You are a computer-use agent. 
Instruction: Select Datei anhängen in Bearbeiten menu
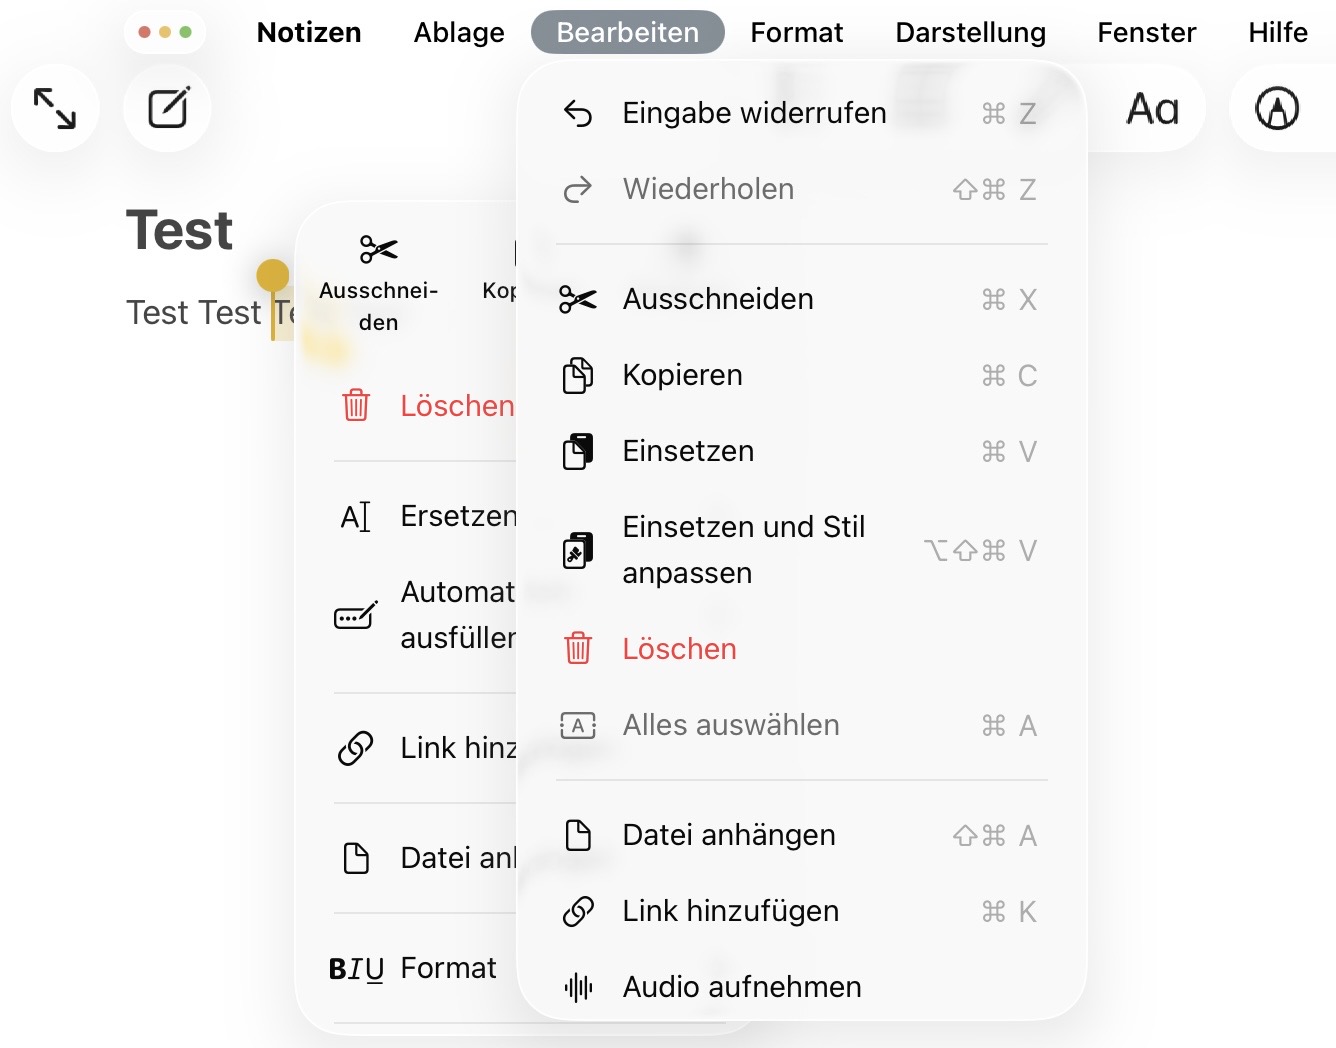pyautogui.click(x=728, y=835)
